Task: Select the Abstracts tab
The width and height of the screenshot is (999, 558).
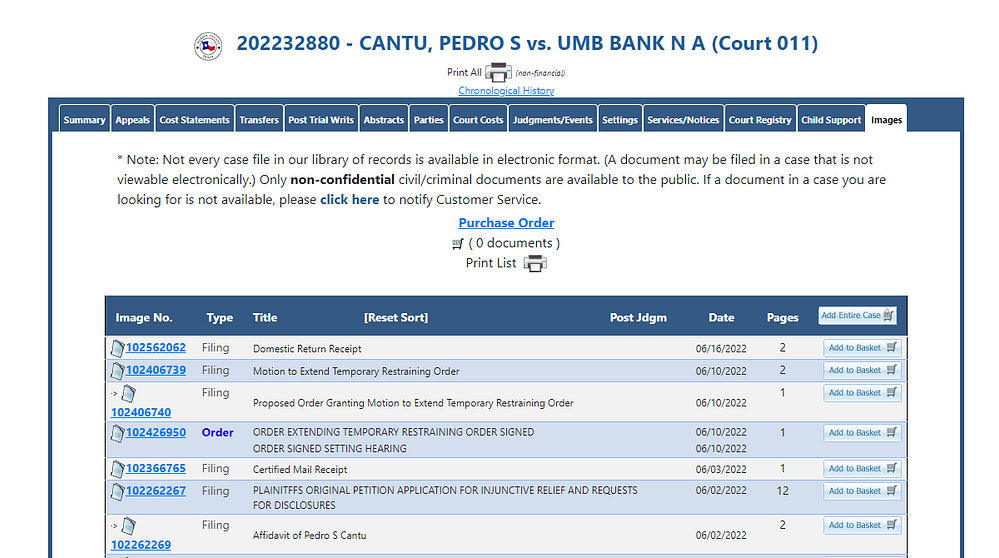Action: 384,119
